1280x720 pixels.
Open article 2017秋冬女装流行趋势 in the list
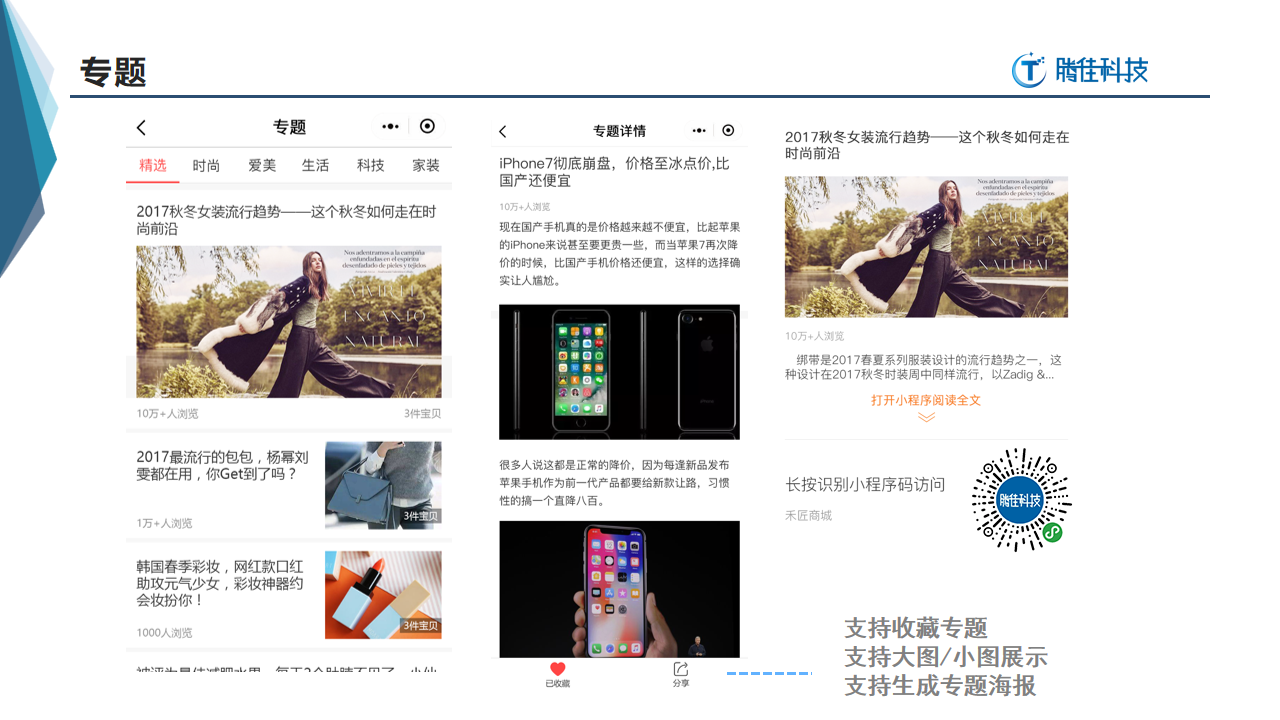click(x=287, y=220)
